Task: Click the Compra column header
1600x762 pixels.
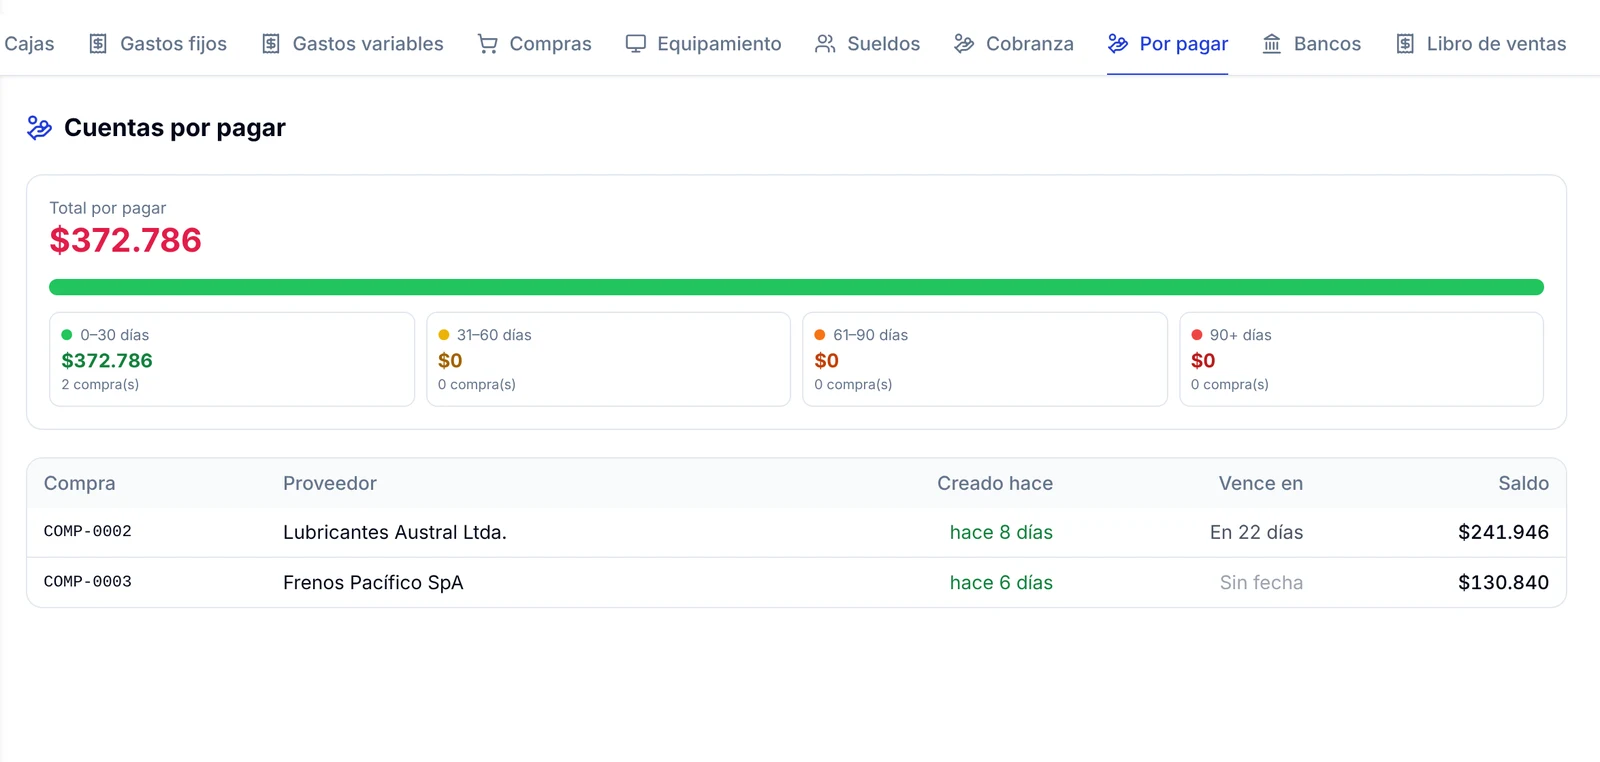Action: click(x=80, y=483)
